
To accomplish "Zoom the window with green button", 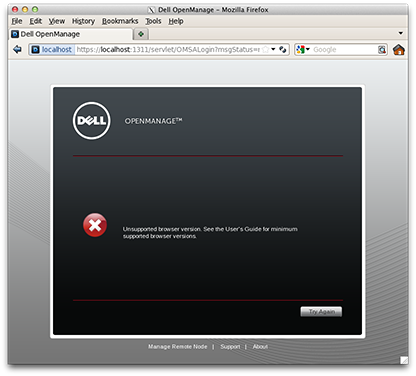I will tap(35, 10).
